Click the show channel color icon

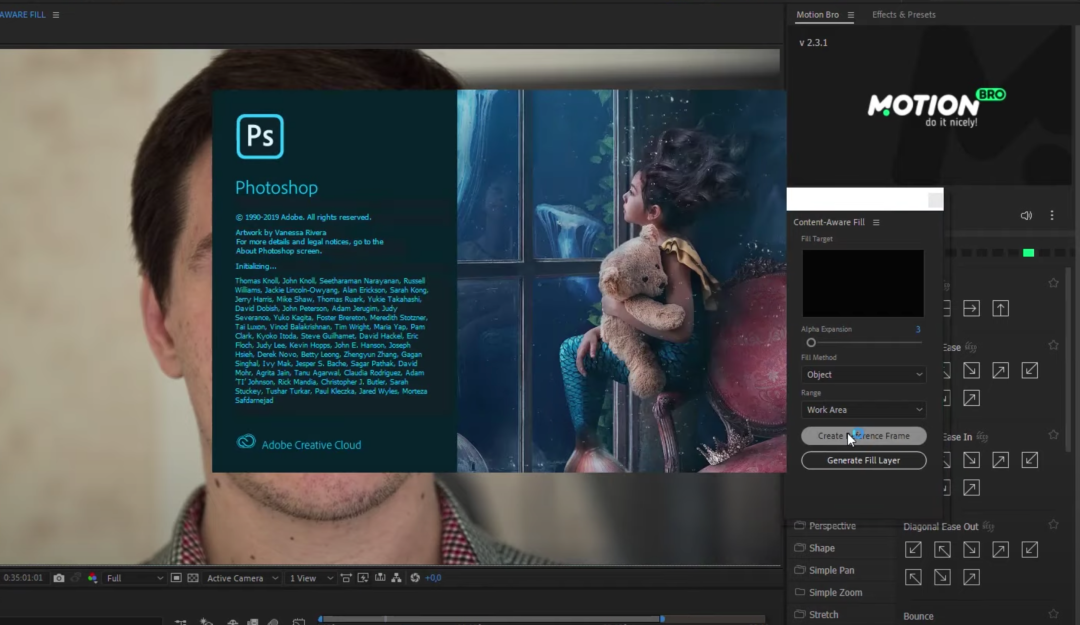pos(93,578)
